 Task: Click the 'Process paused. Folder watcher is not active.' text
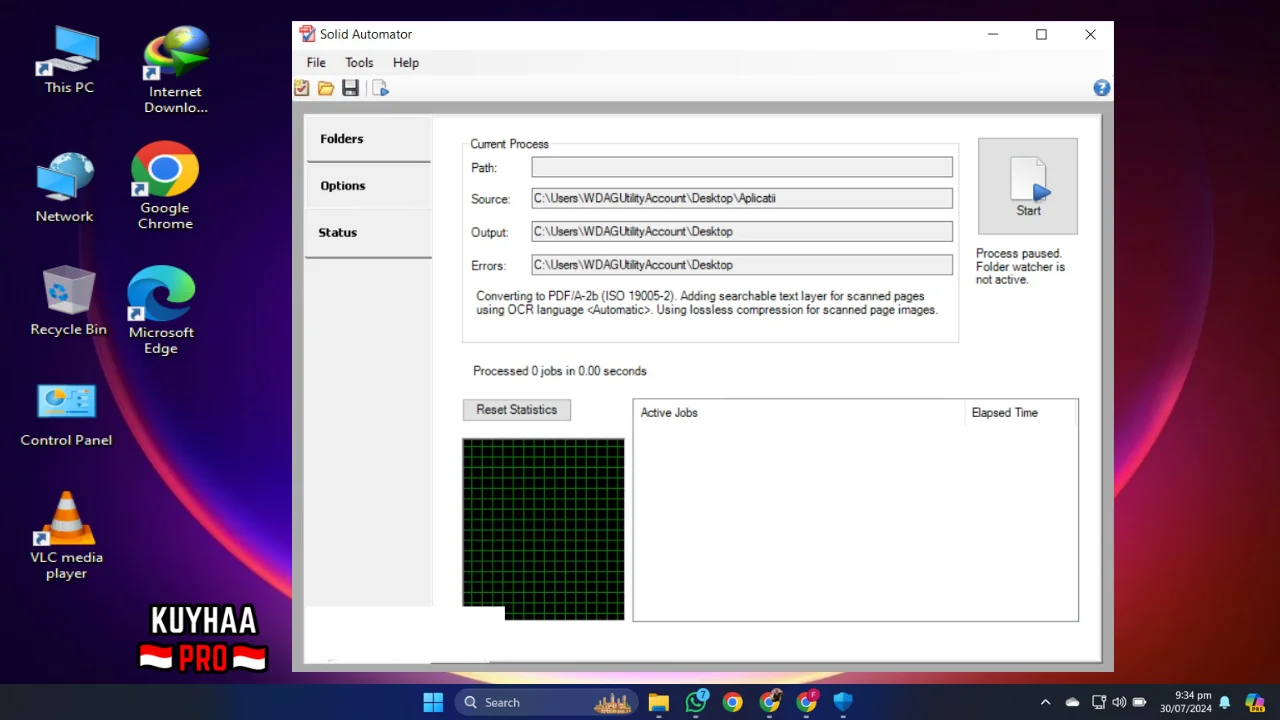click(1021, 267)
